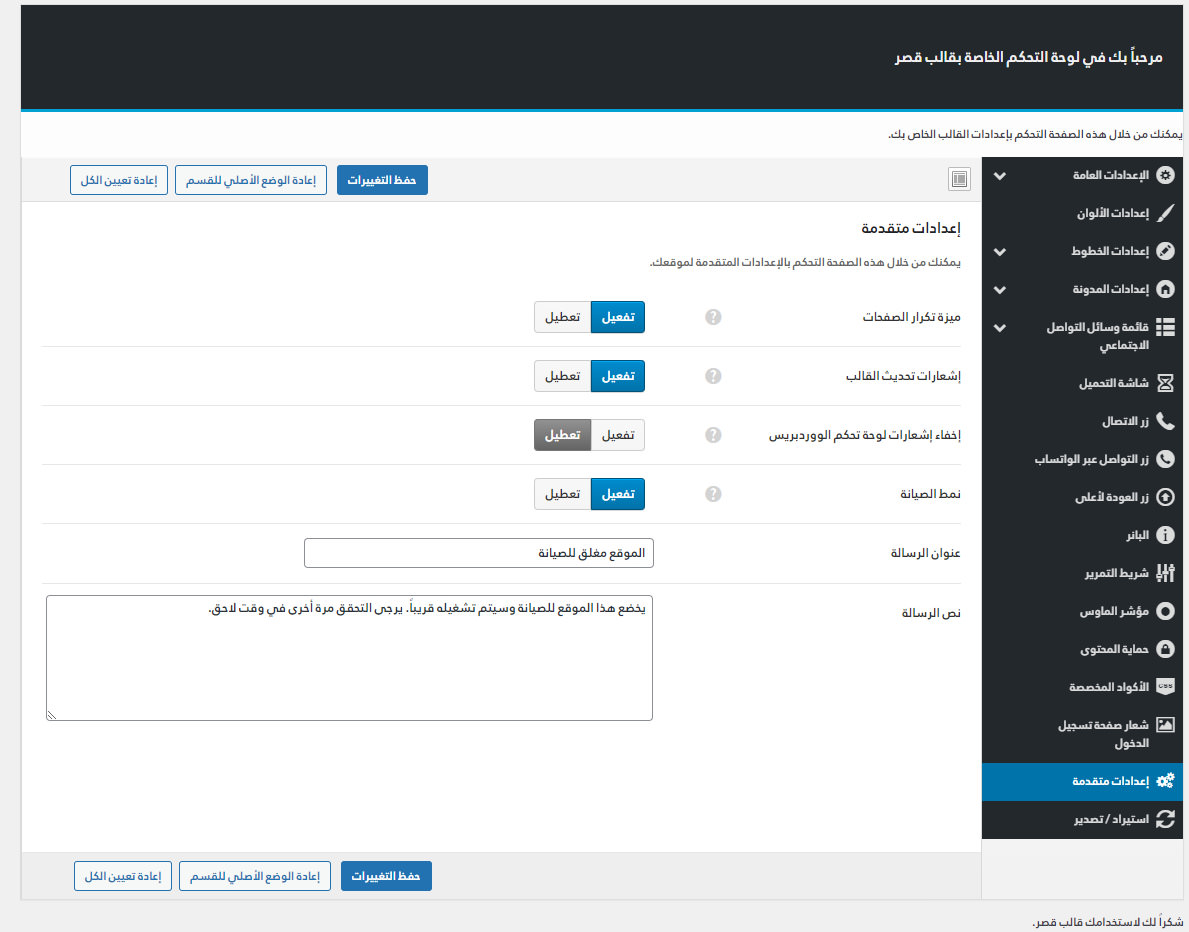Click the lock icon for حماية المحتوى
The image size is (1189, 932).
(1165, 649)
